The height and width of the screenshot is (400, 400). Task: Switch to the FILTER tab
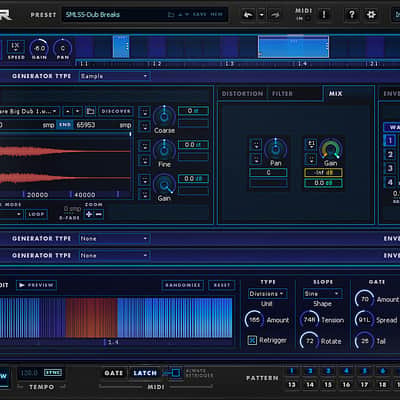tap(282, 94)
